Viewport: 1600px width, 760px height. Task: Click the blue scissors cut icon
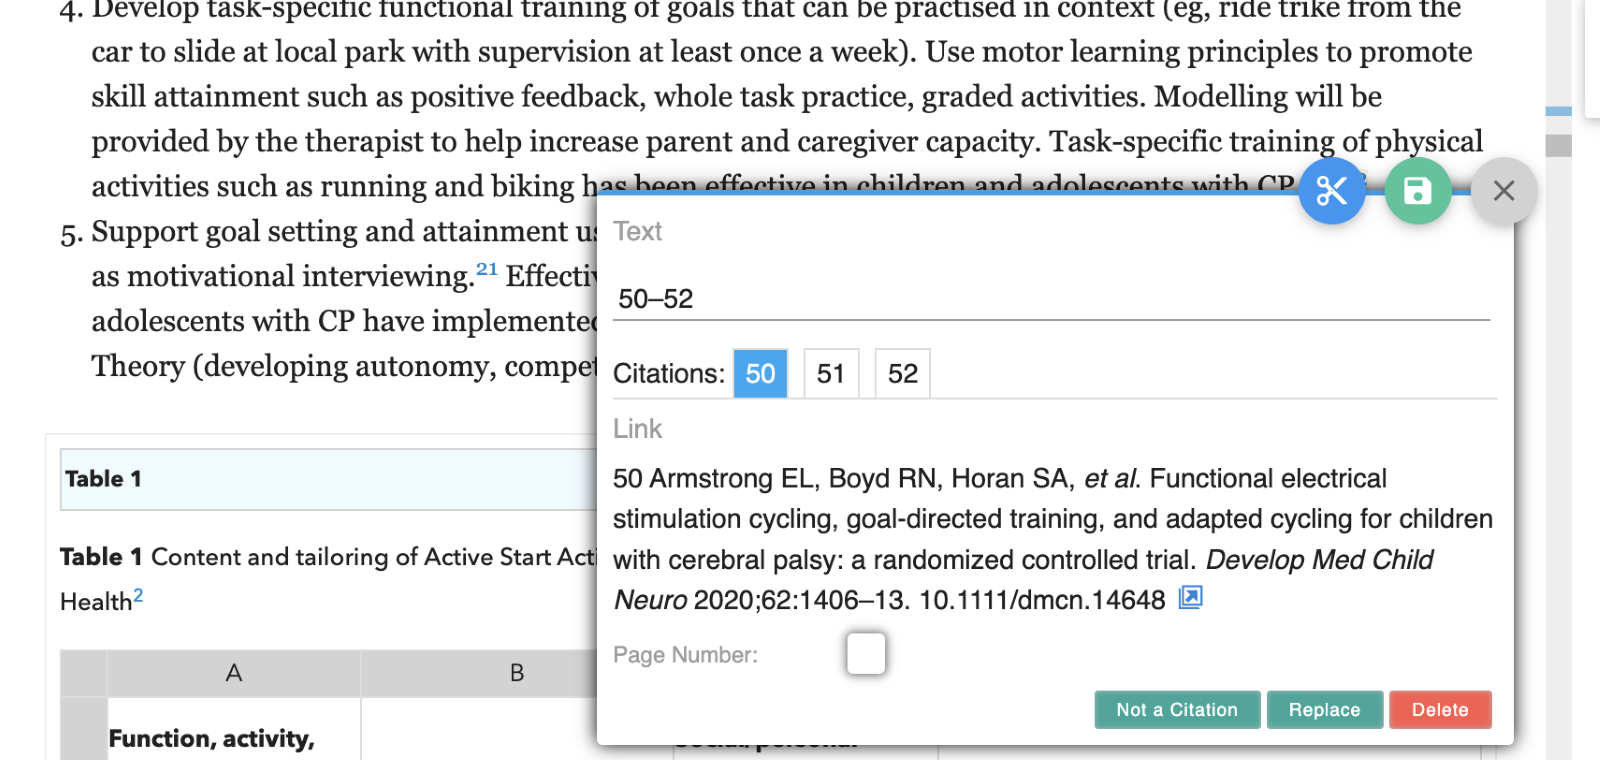click(x=1332, y=191)
